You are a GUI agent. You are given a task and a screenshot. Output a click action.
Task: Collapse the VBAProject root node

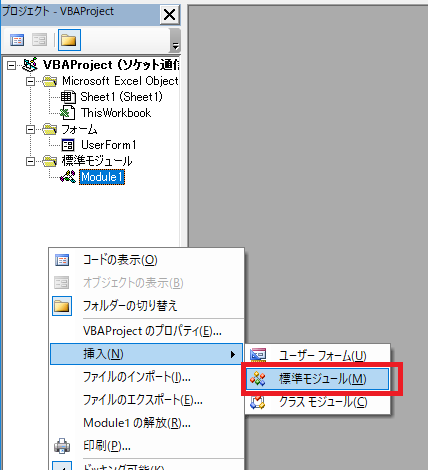click(11, 65)
